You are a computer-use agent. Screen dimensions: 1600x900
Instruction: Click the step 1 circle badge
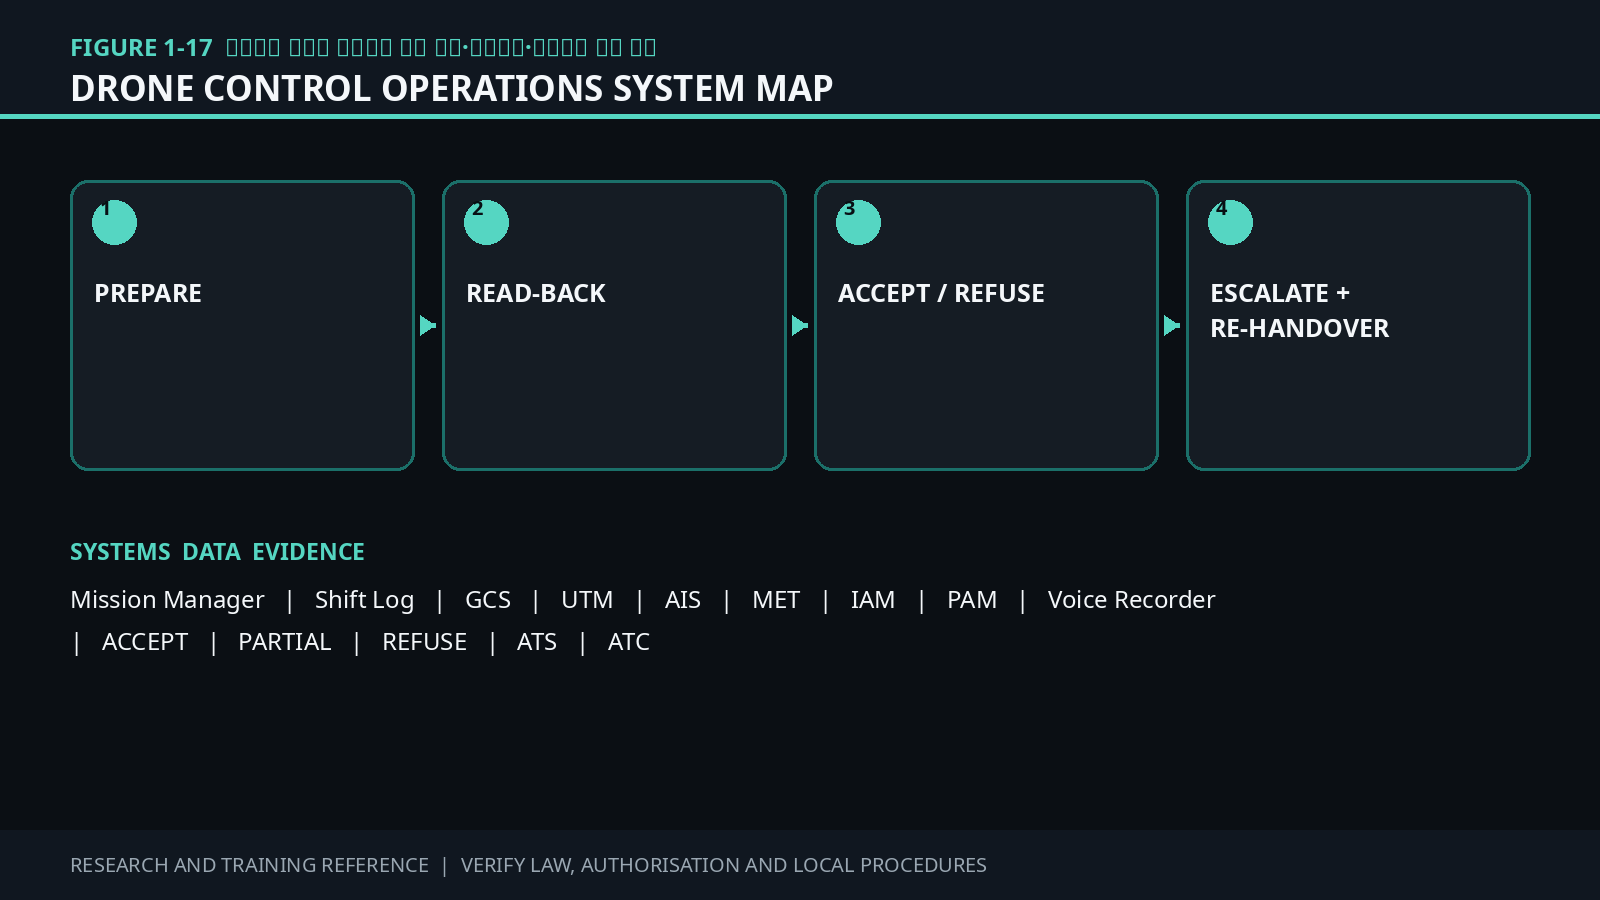click(x=114, y=222)
